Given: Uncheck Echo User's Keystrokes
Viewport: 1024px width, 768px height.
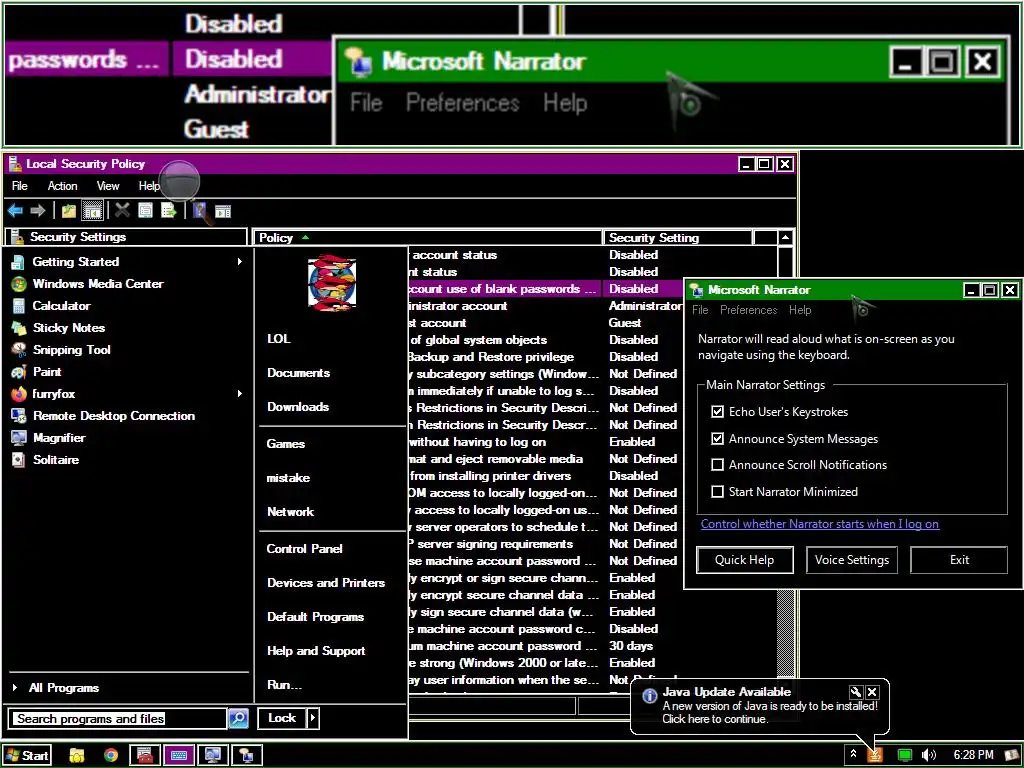Looking at the screenshot, I should (717, 411).
